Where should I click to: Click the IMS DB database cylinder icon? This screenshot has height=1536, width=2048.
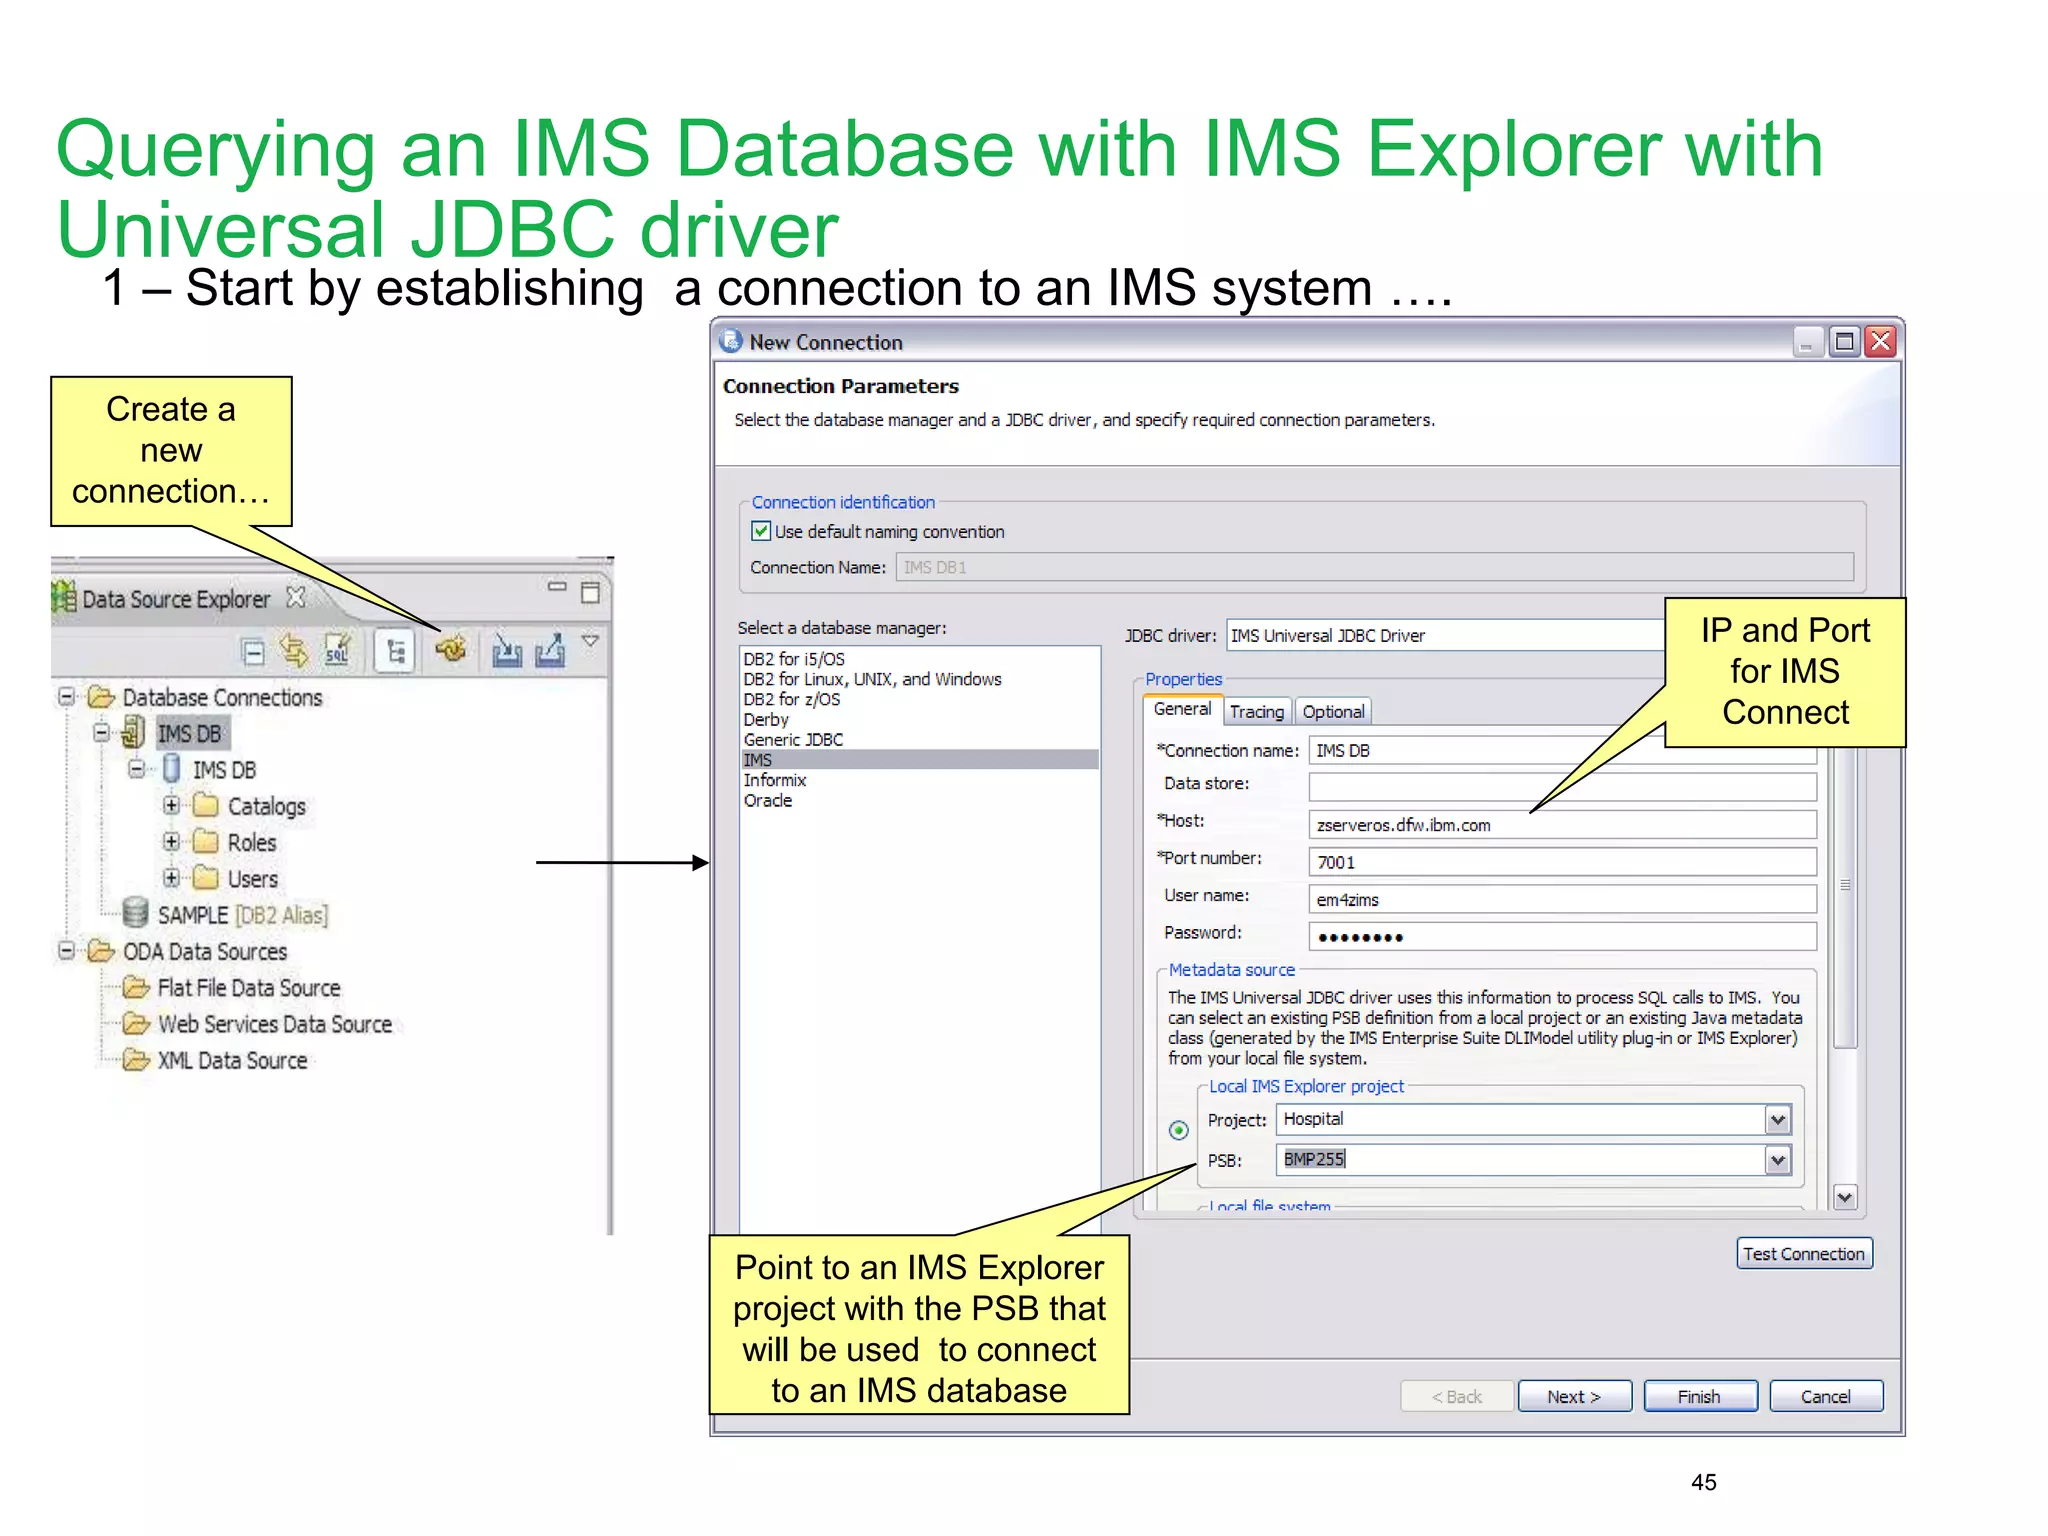(172, 769)
